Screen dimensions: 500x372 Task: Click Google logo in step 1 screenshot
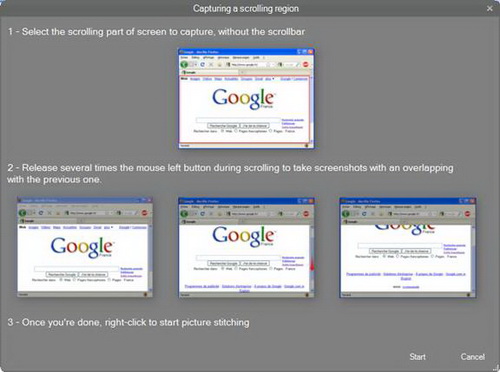pos(244,98)
